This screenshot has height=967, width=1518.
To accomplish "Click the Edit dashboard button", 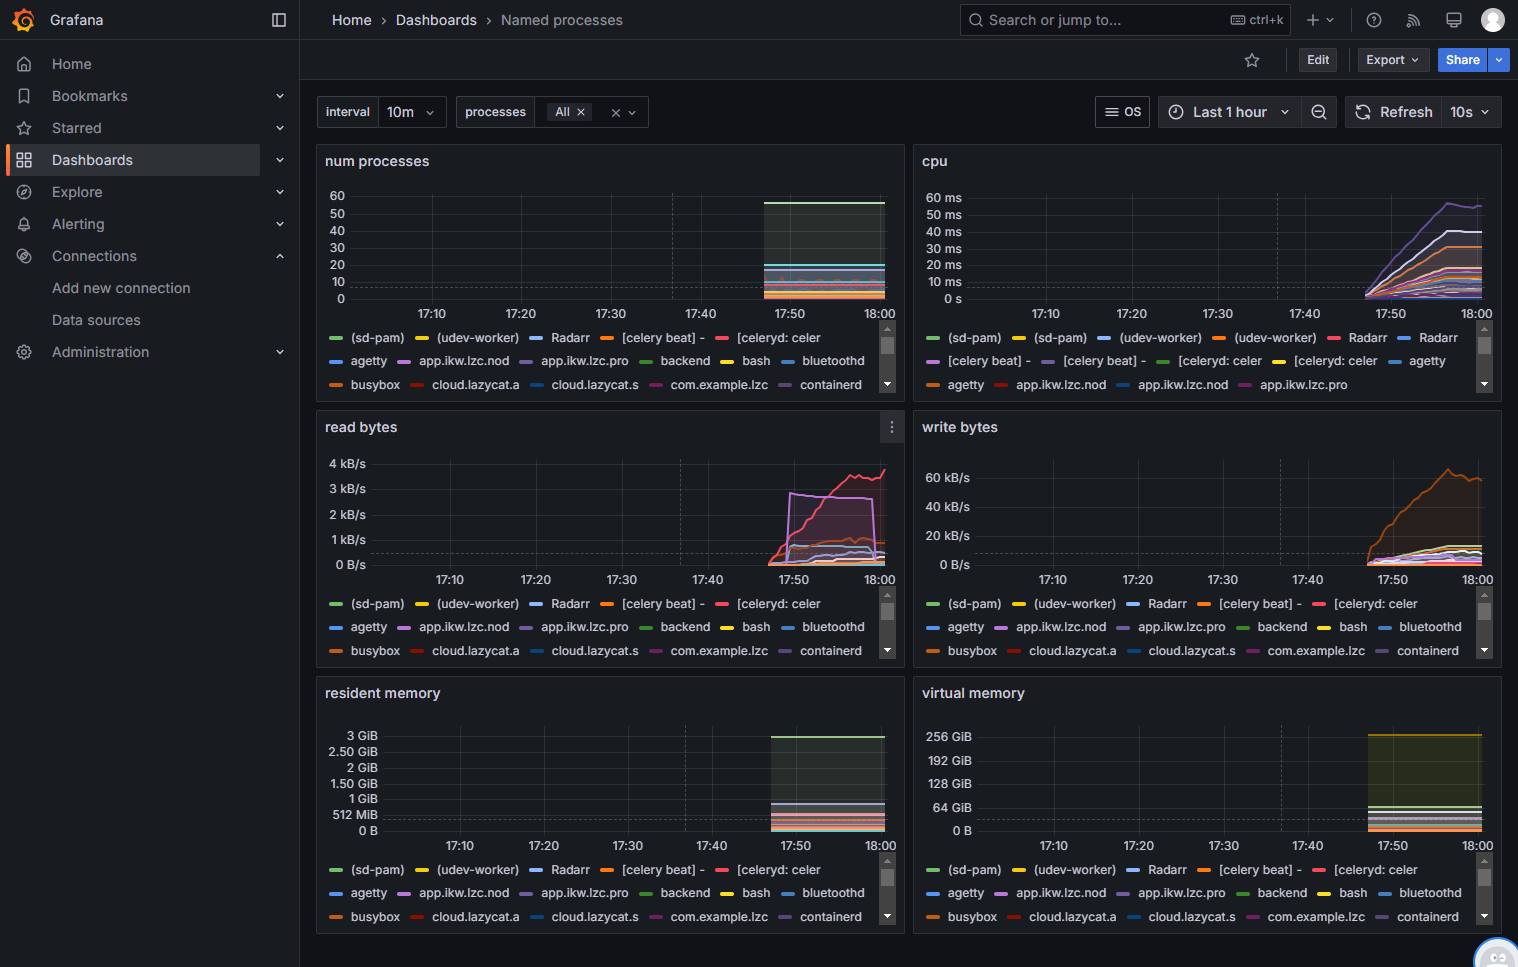I will coord(1318,60).
